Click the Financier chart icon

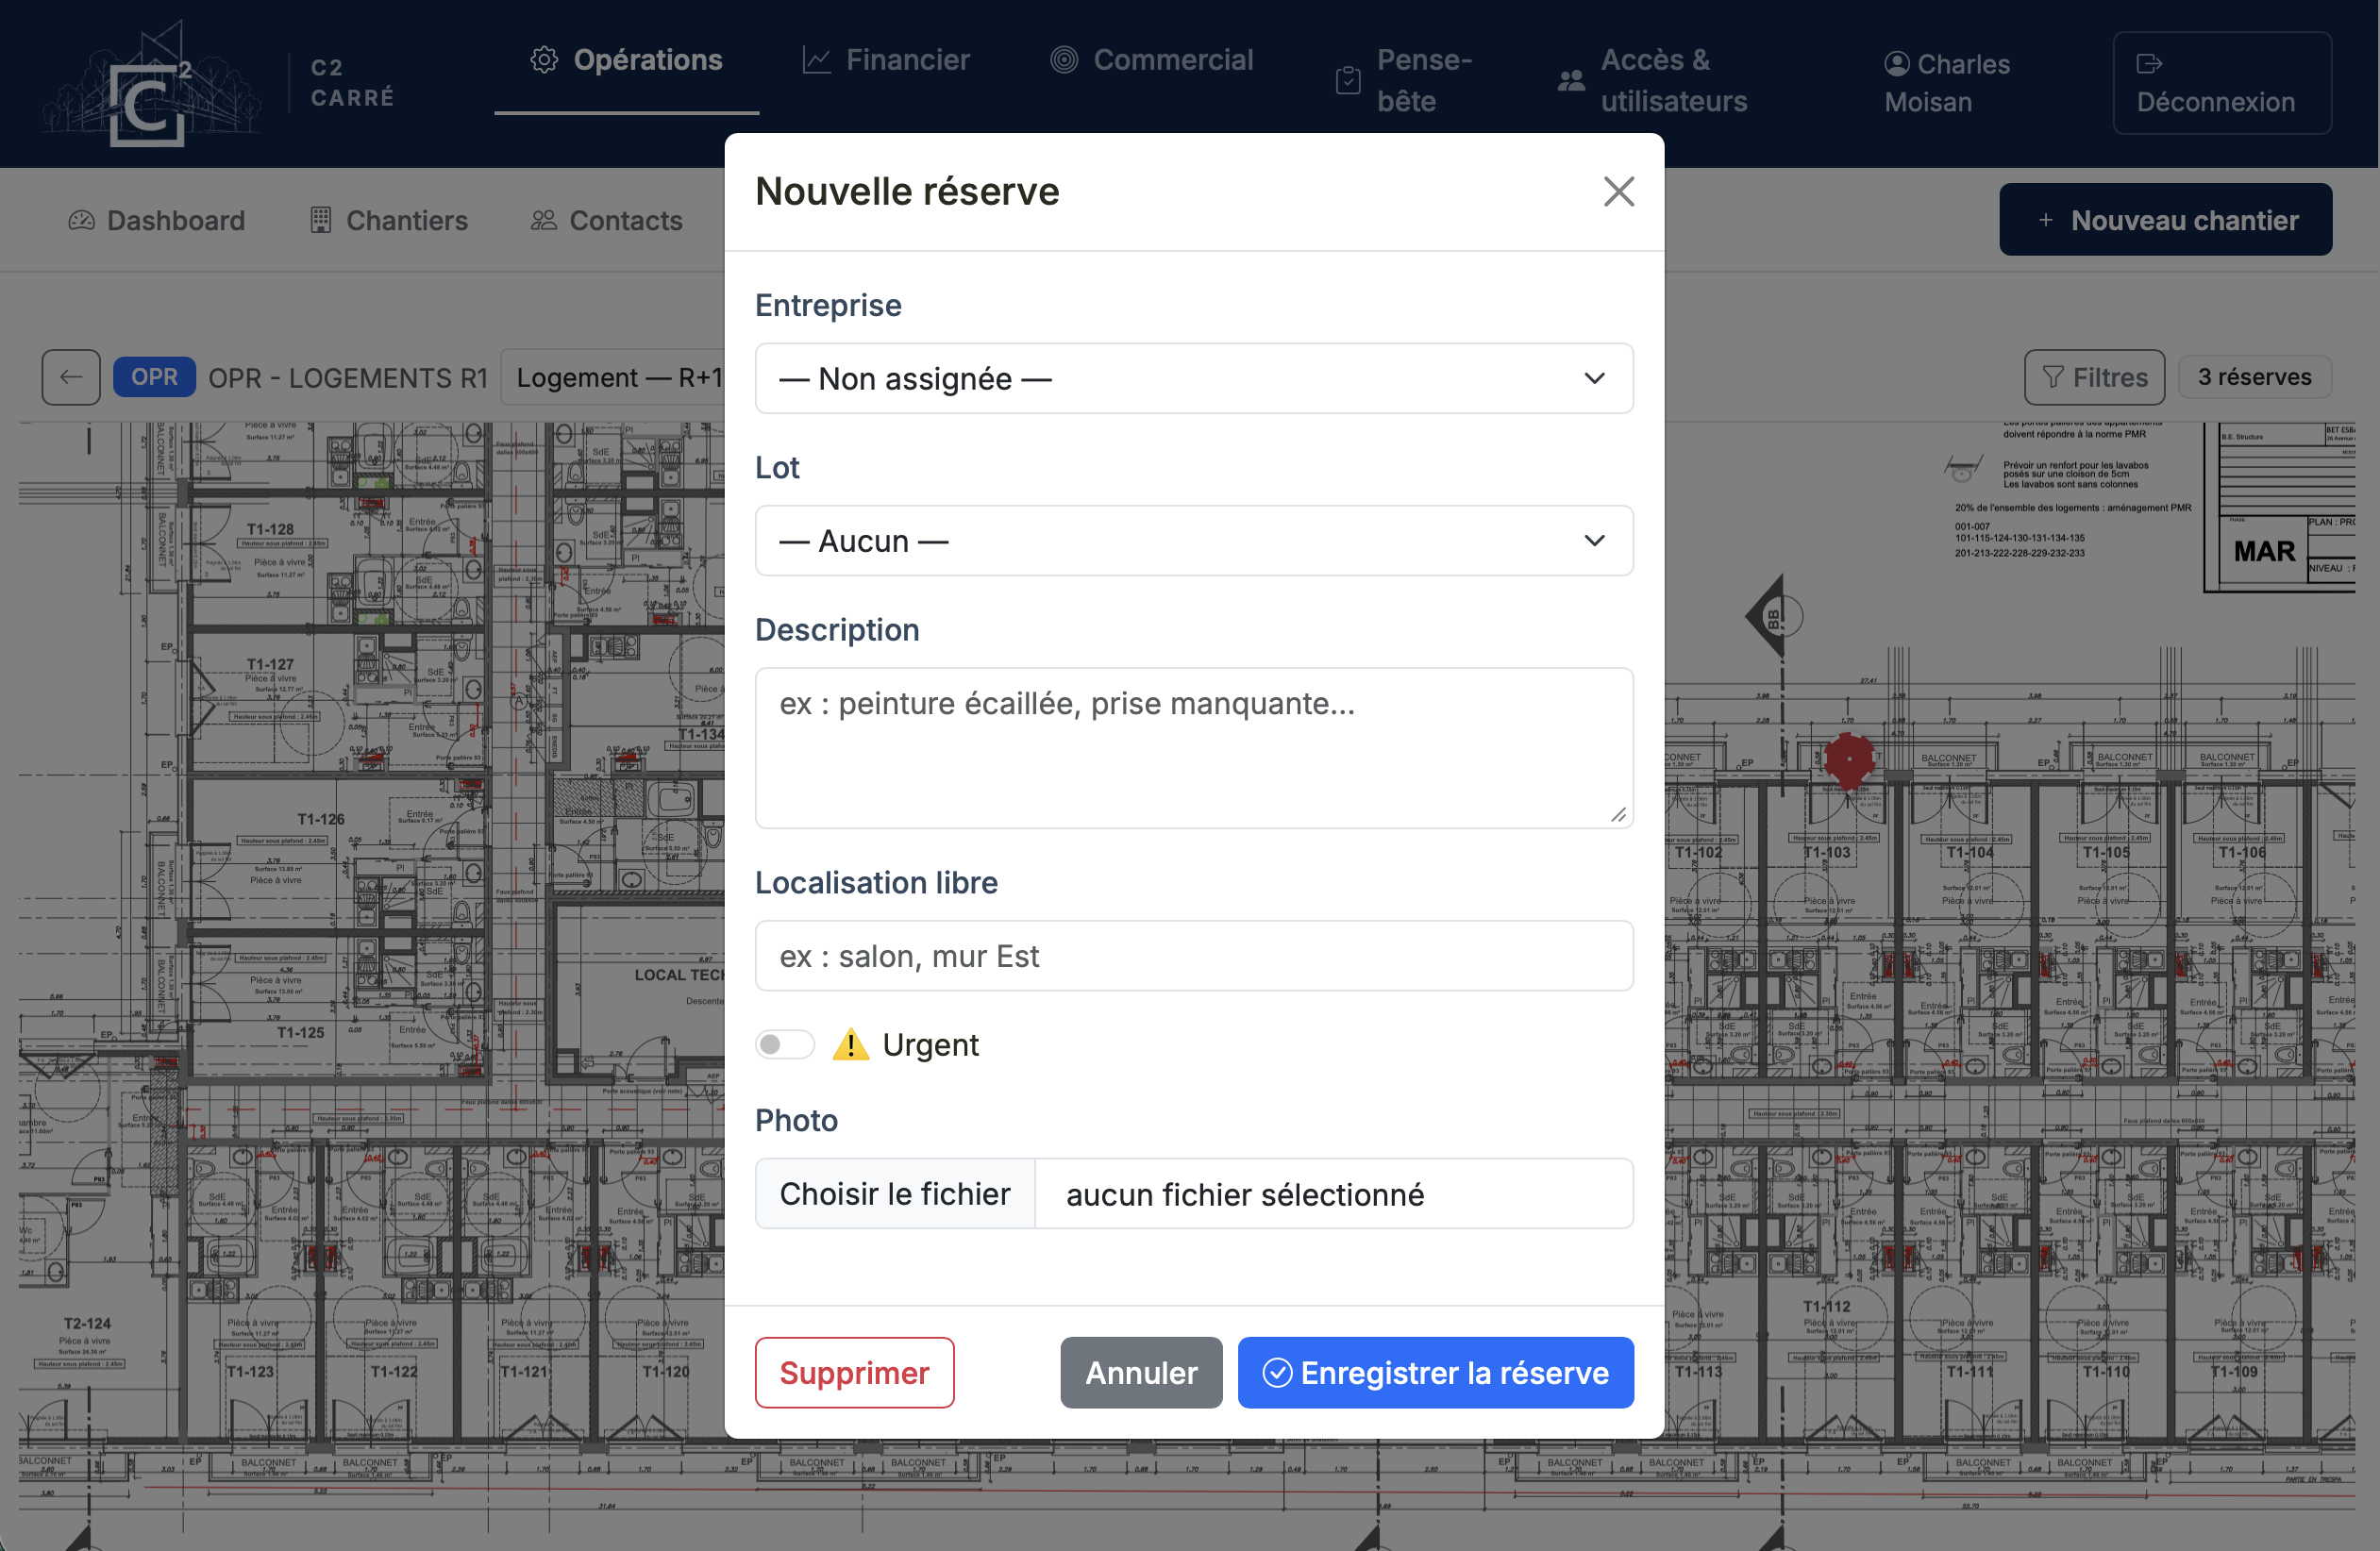[816, 60]
